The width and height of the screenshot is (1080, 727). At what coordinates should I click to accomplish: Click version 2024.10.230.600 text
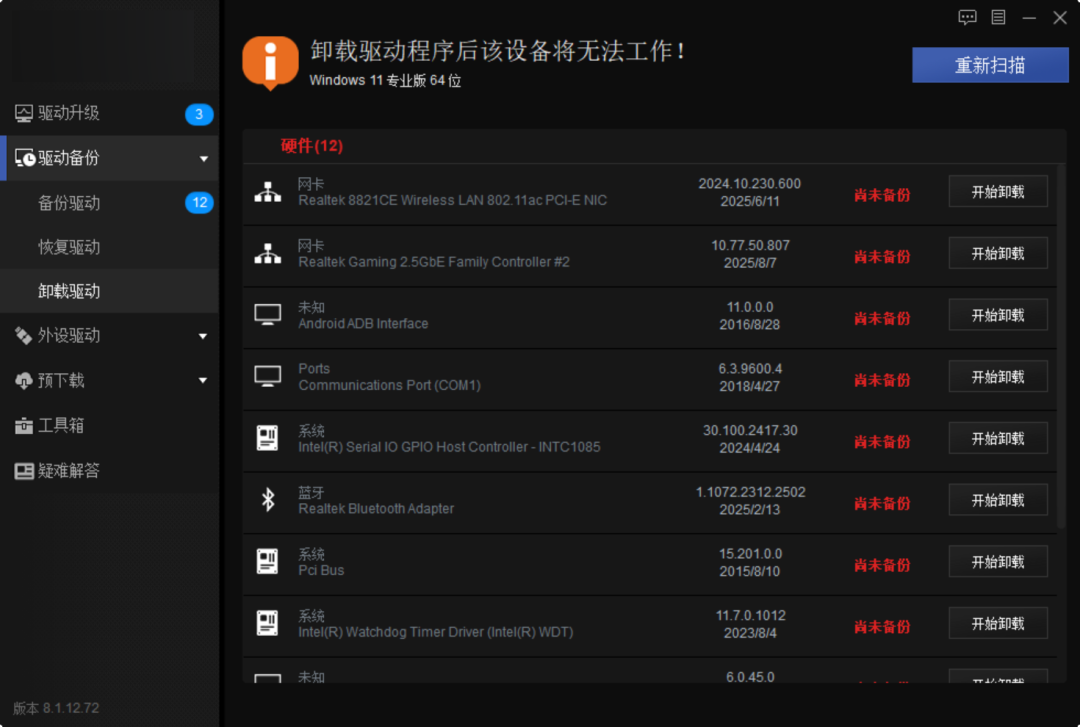[x=749, y=183]
